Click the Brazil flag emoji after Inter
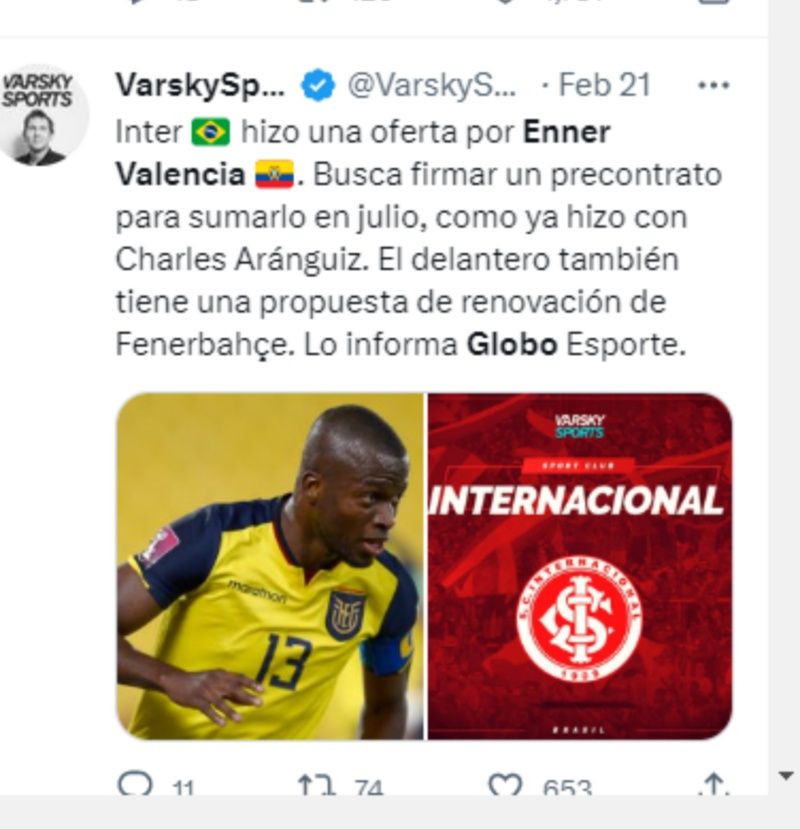This screenshot has height=829, width=800. (210, 132)
